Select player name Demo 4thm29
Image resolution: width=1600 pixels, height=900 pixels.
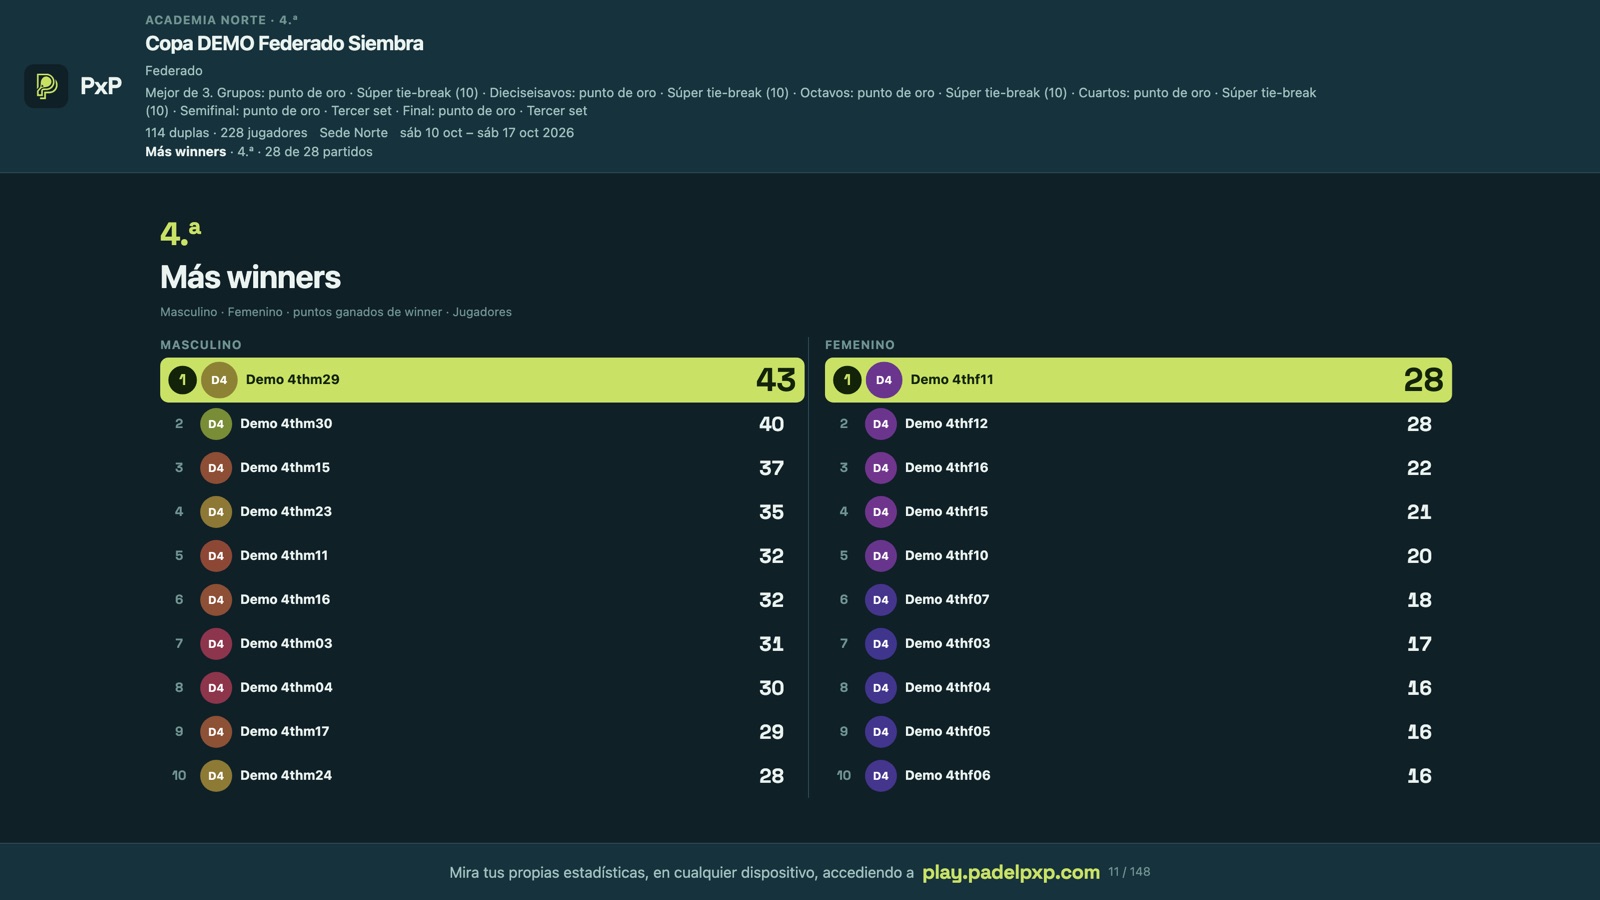[x=293, y=380]
